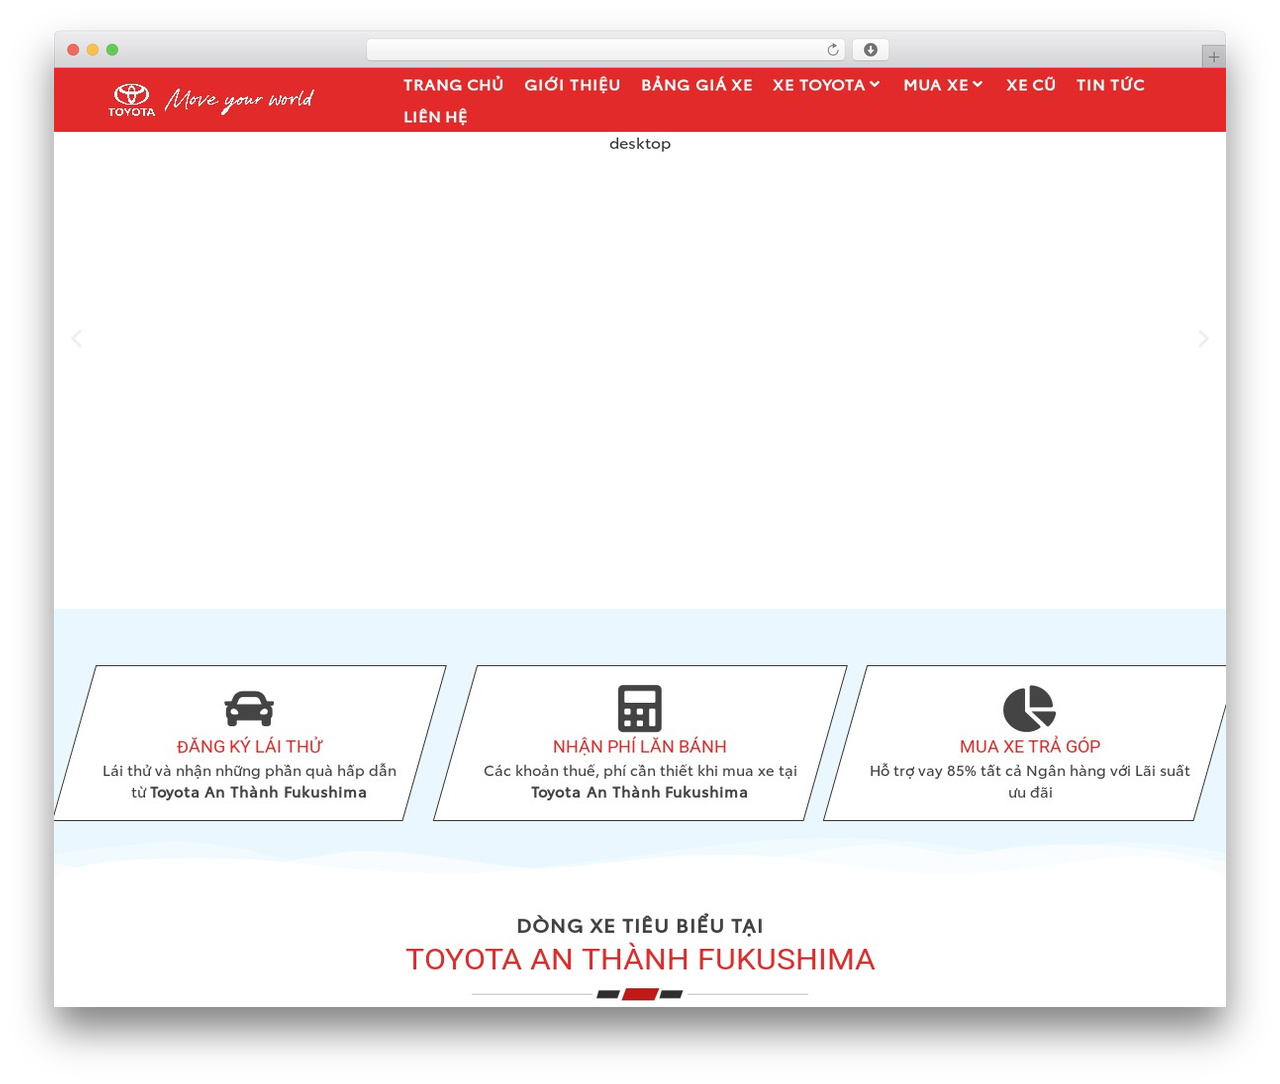The image size is (1280, 1084).
Task: Advance to next slide with the right arrow
Action: (1203, 339)
